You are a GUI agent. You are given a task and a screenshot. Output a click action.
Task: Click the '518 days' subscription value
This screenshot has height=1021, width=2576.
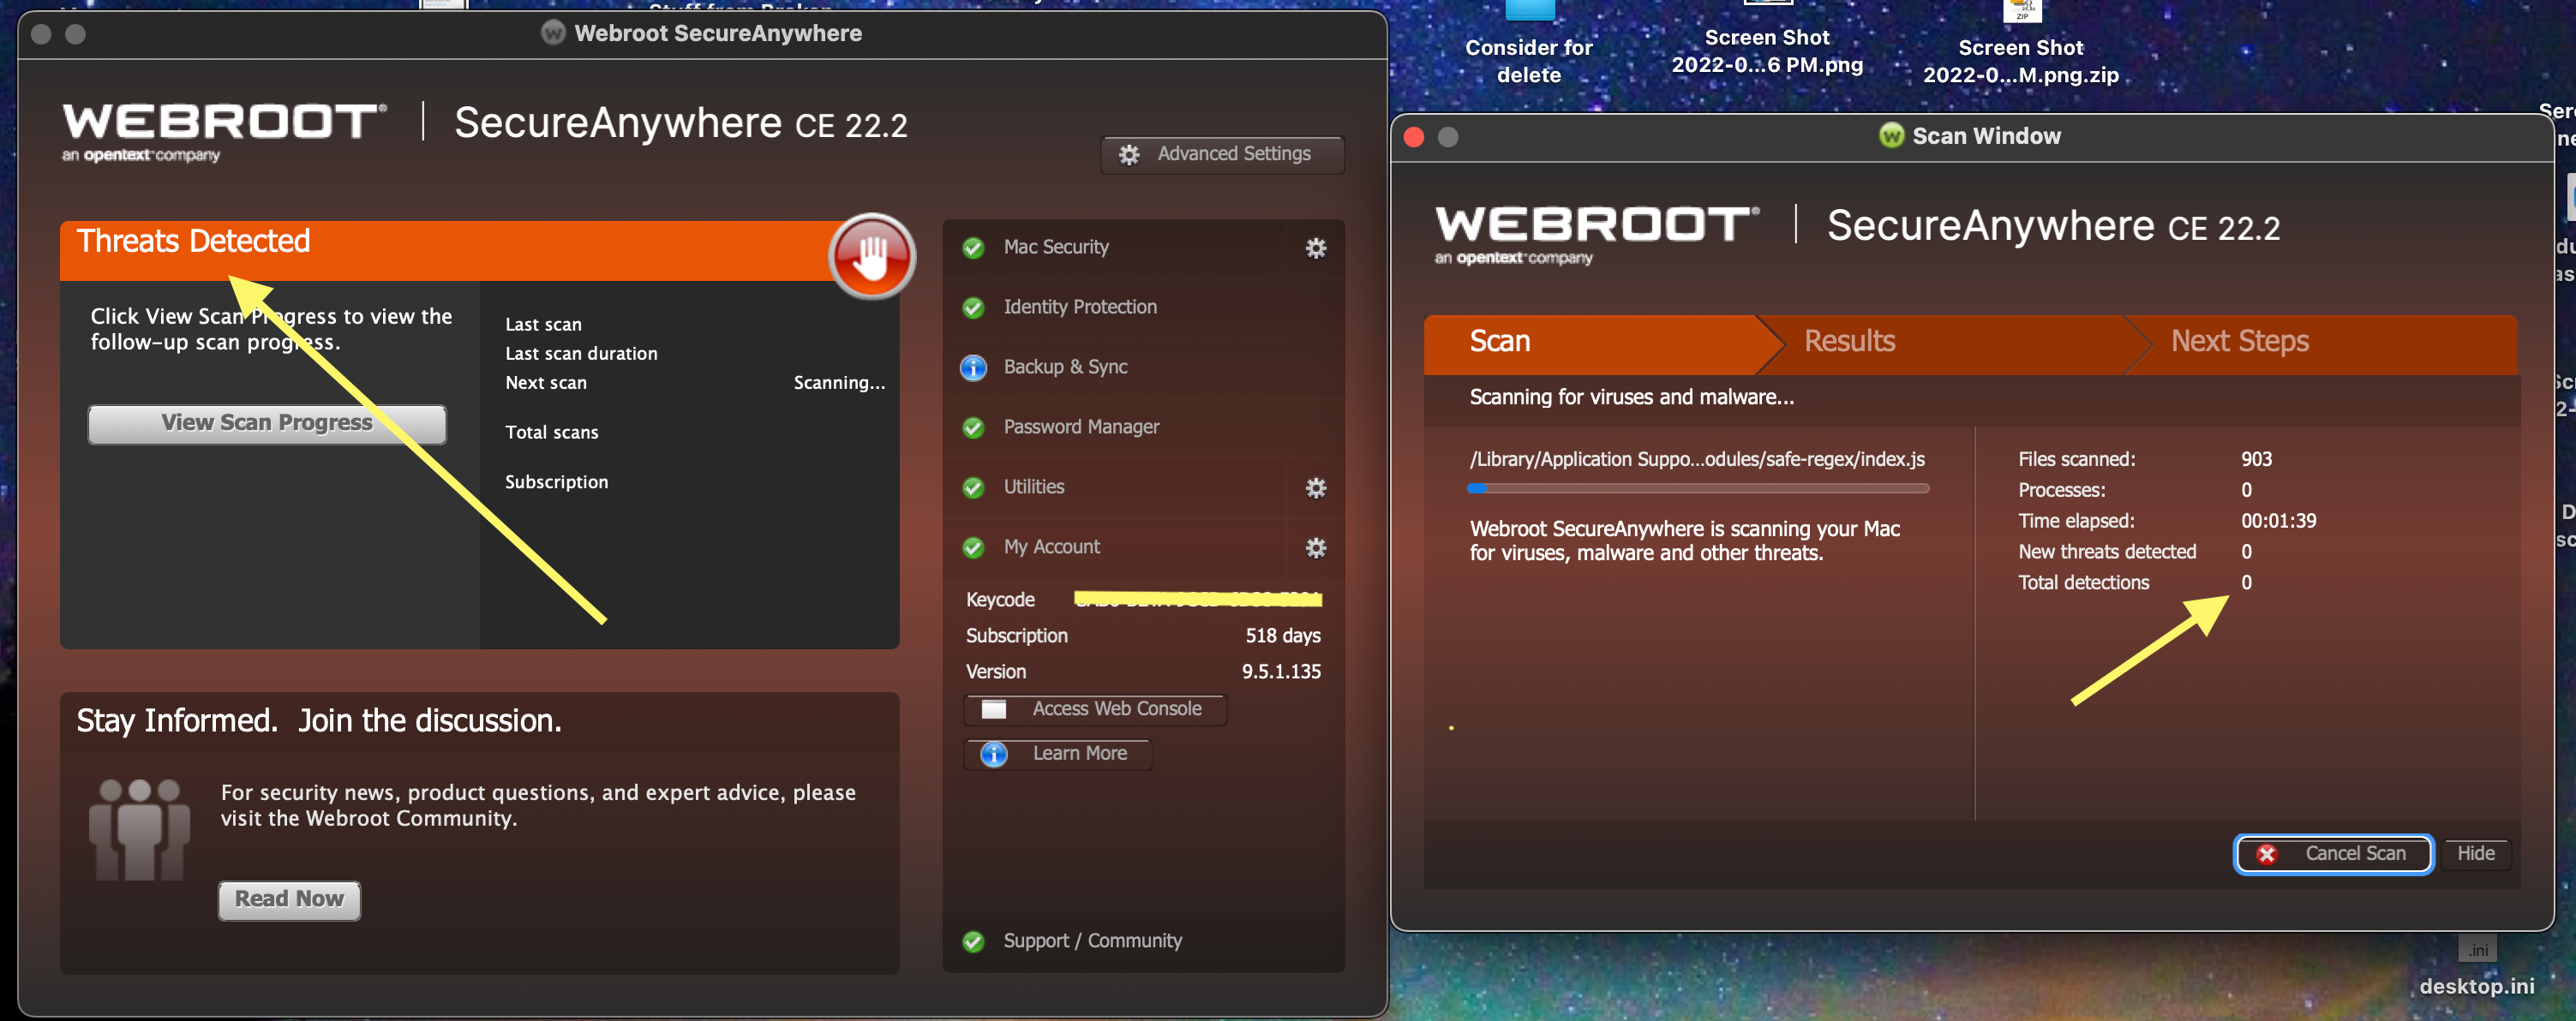(x=1282, y=636)
